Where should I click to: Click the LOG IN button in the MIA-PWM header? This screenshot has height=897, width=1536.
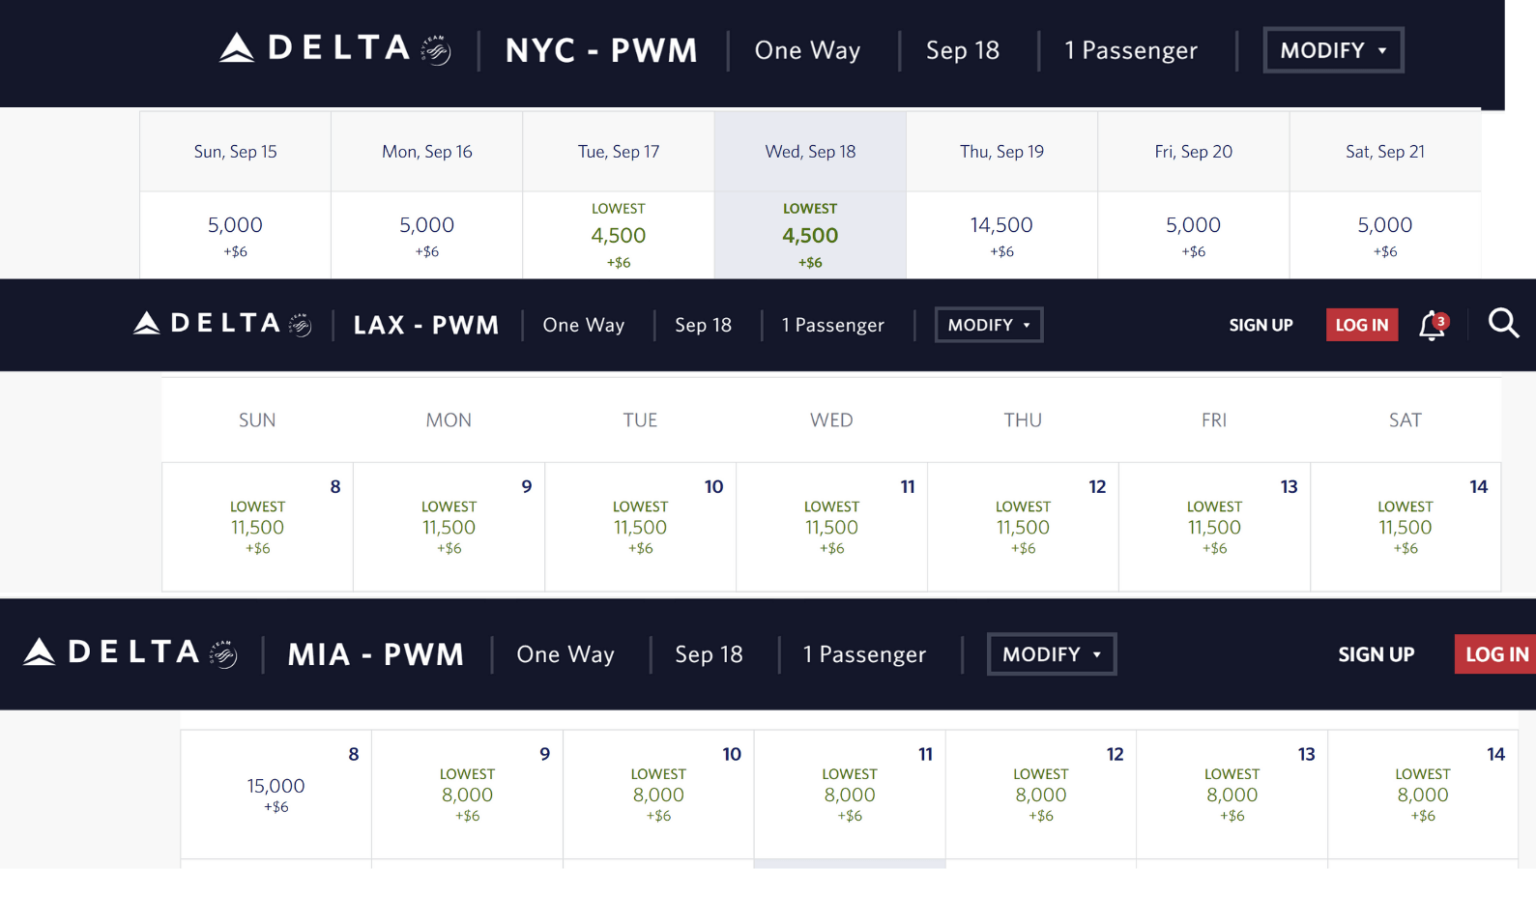1496,653
